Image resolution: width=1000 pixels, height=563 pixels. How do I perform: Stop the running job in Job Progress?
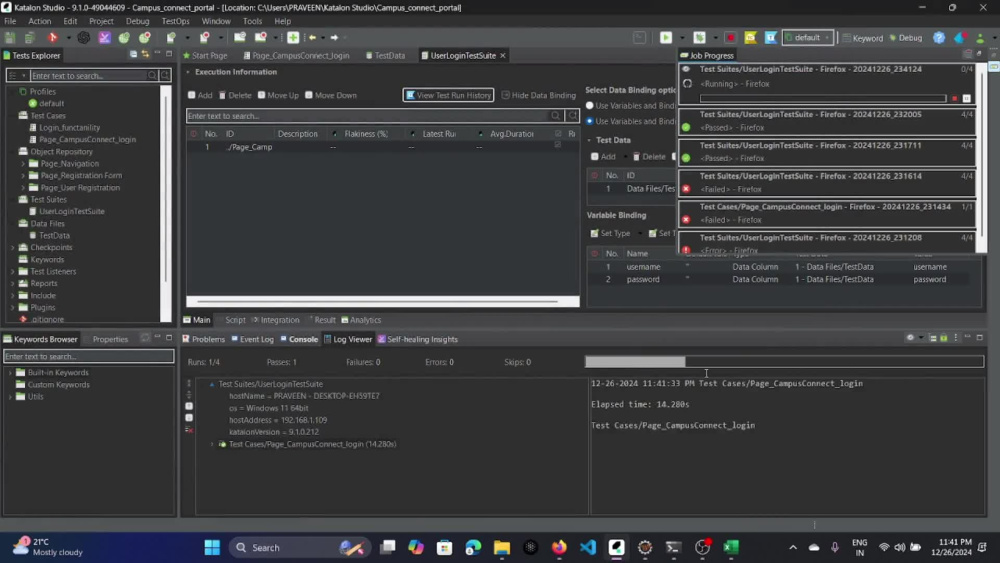(955, 98)
